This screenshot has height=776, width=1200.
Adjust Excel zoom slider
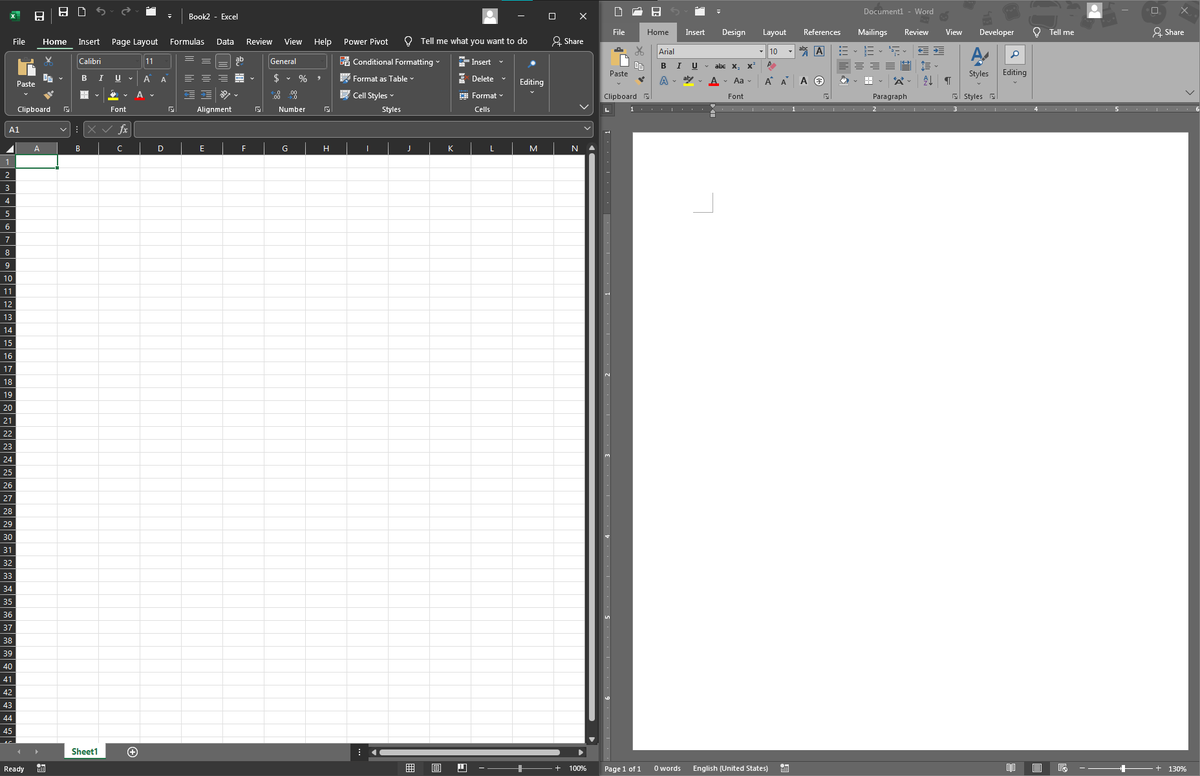pyautogui.click(x=519, y=768)
